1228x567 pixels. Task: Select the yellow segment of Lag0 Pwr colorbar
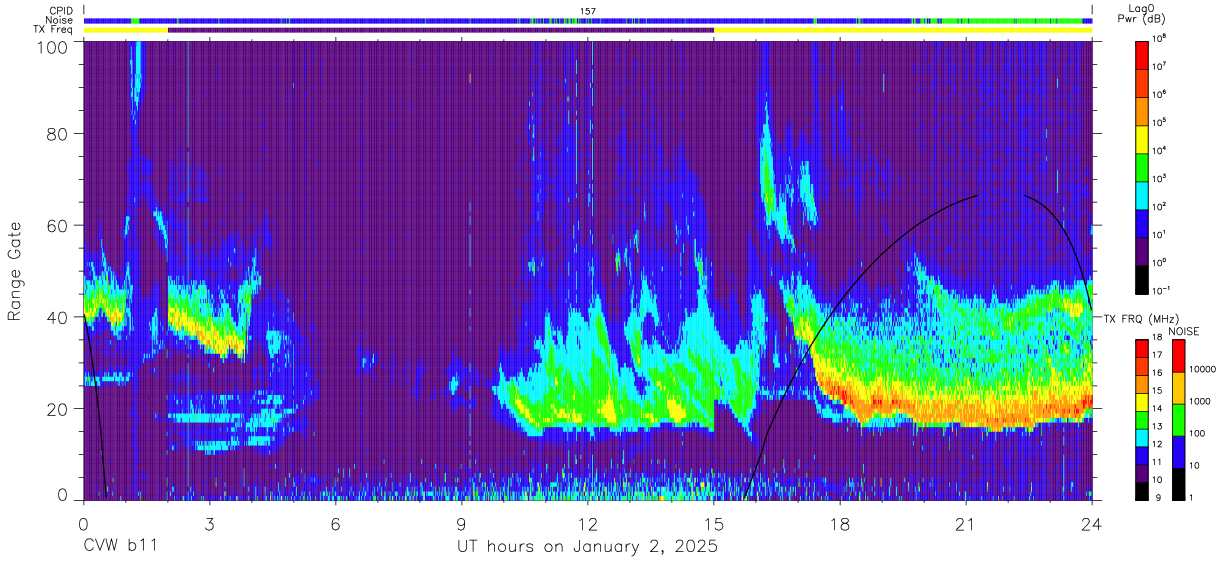click(x=1143, y=138)
